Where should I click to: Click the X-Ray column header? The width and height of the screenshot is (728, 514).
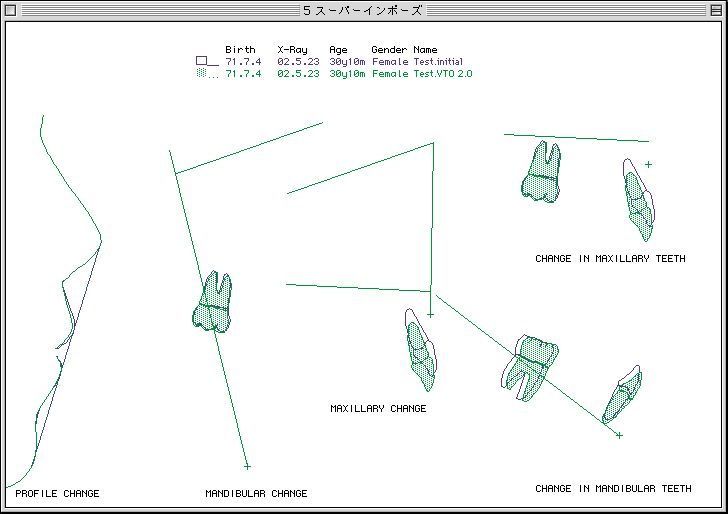pos(292,50)
